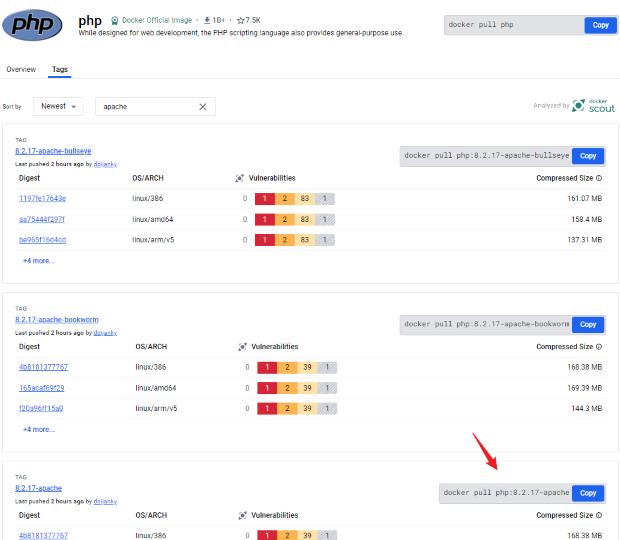This screenshot has width=620, height=540.
Task: Click the PHP logo icon
Action: pyautogui.click(x=38, y=24)
